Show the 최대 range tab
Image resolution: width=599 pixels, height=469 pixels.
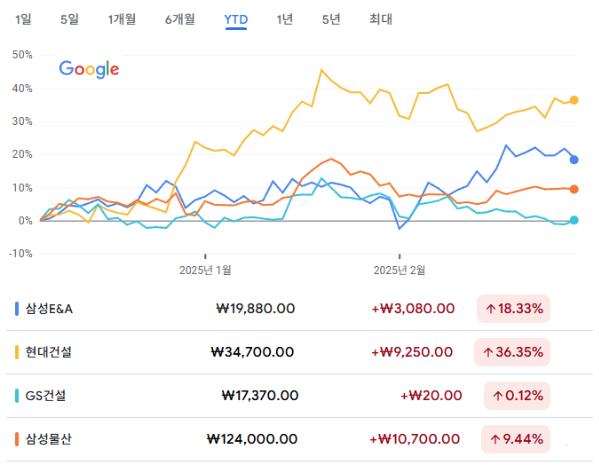pyautogui.click(x=381, y=19)
